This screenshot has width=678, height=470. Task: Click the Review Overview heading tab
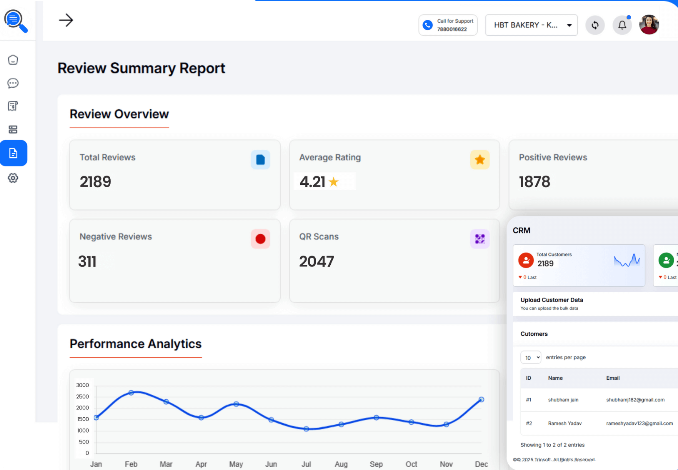(119, 114)
